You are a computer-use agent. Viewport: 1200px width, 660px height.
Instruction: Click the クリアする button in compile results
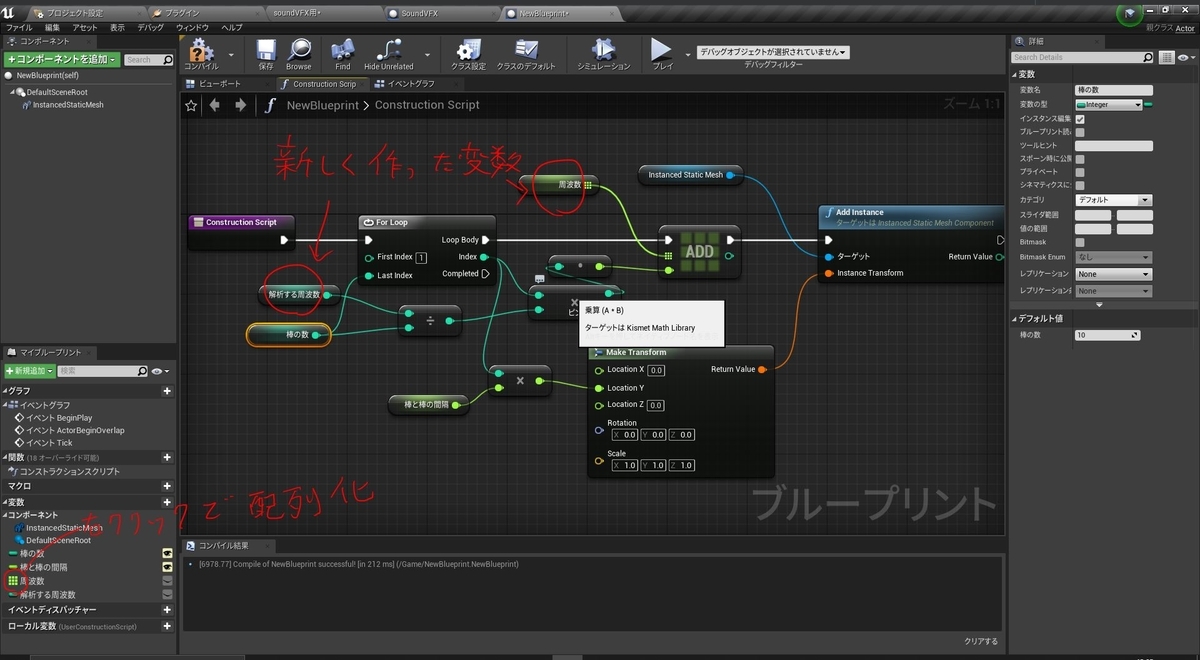tap(980, 641)
